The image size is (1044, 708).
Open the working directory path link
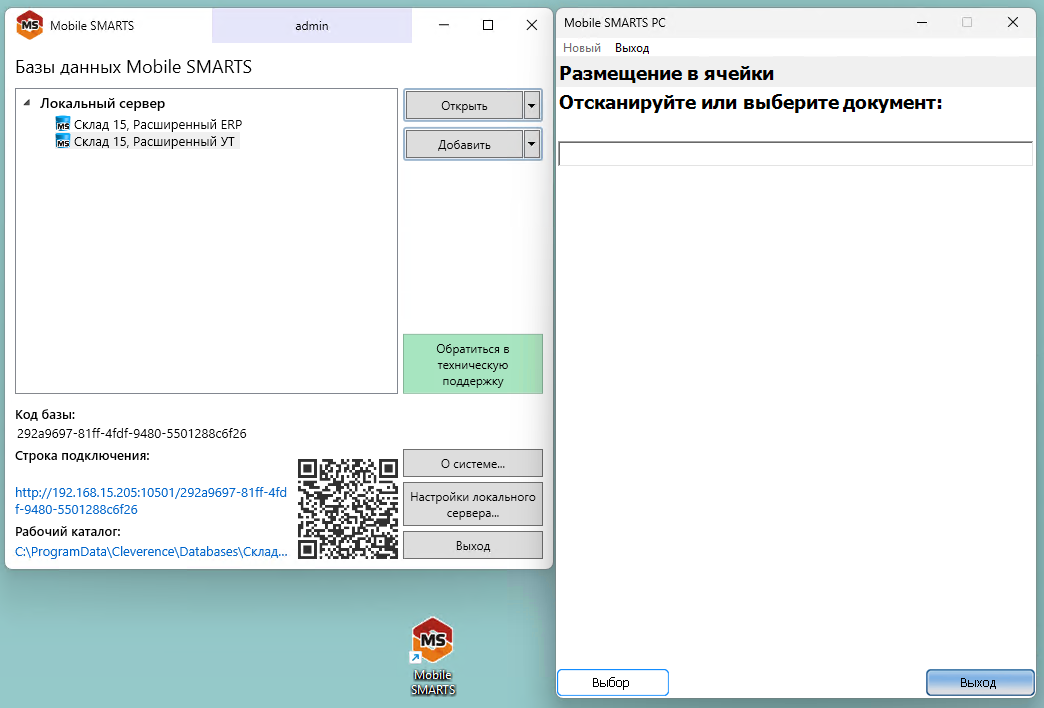(x=151, y=551)
